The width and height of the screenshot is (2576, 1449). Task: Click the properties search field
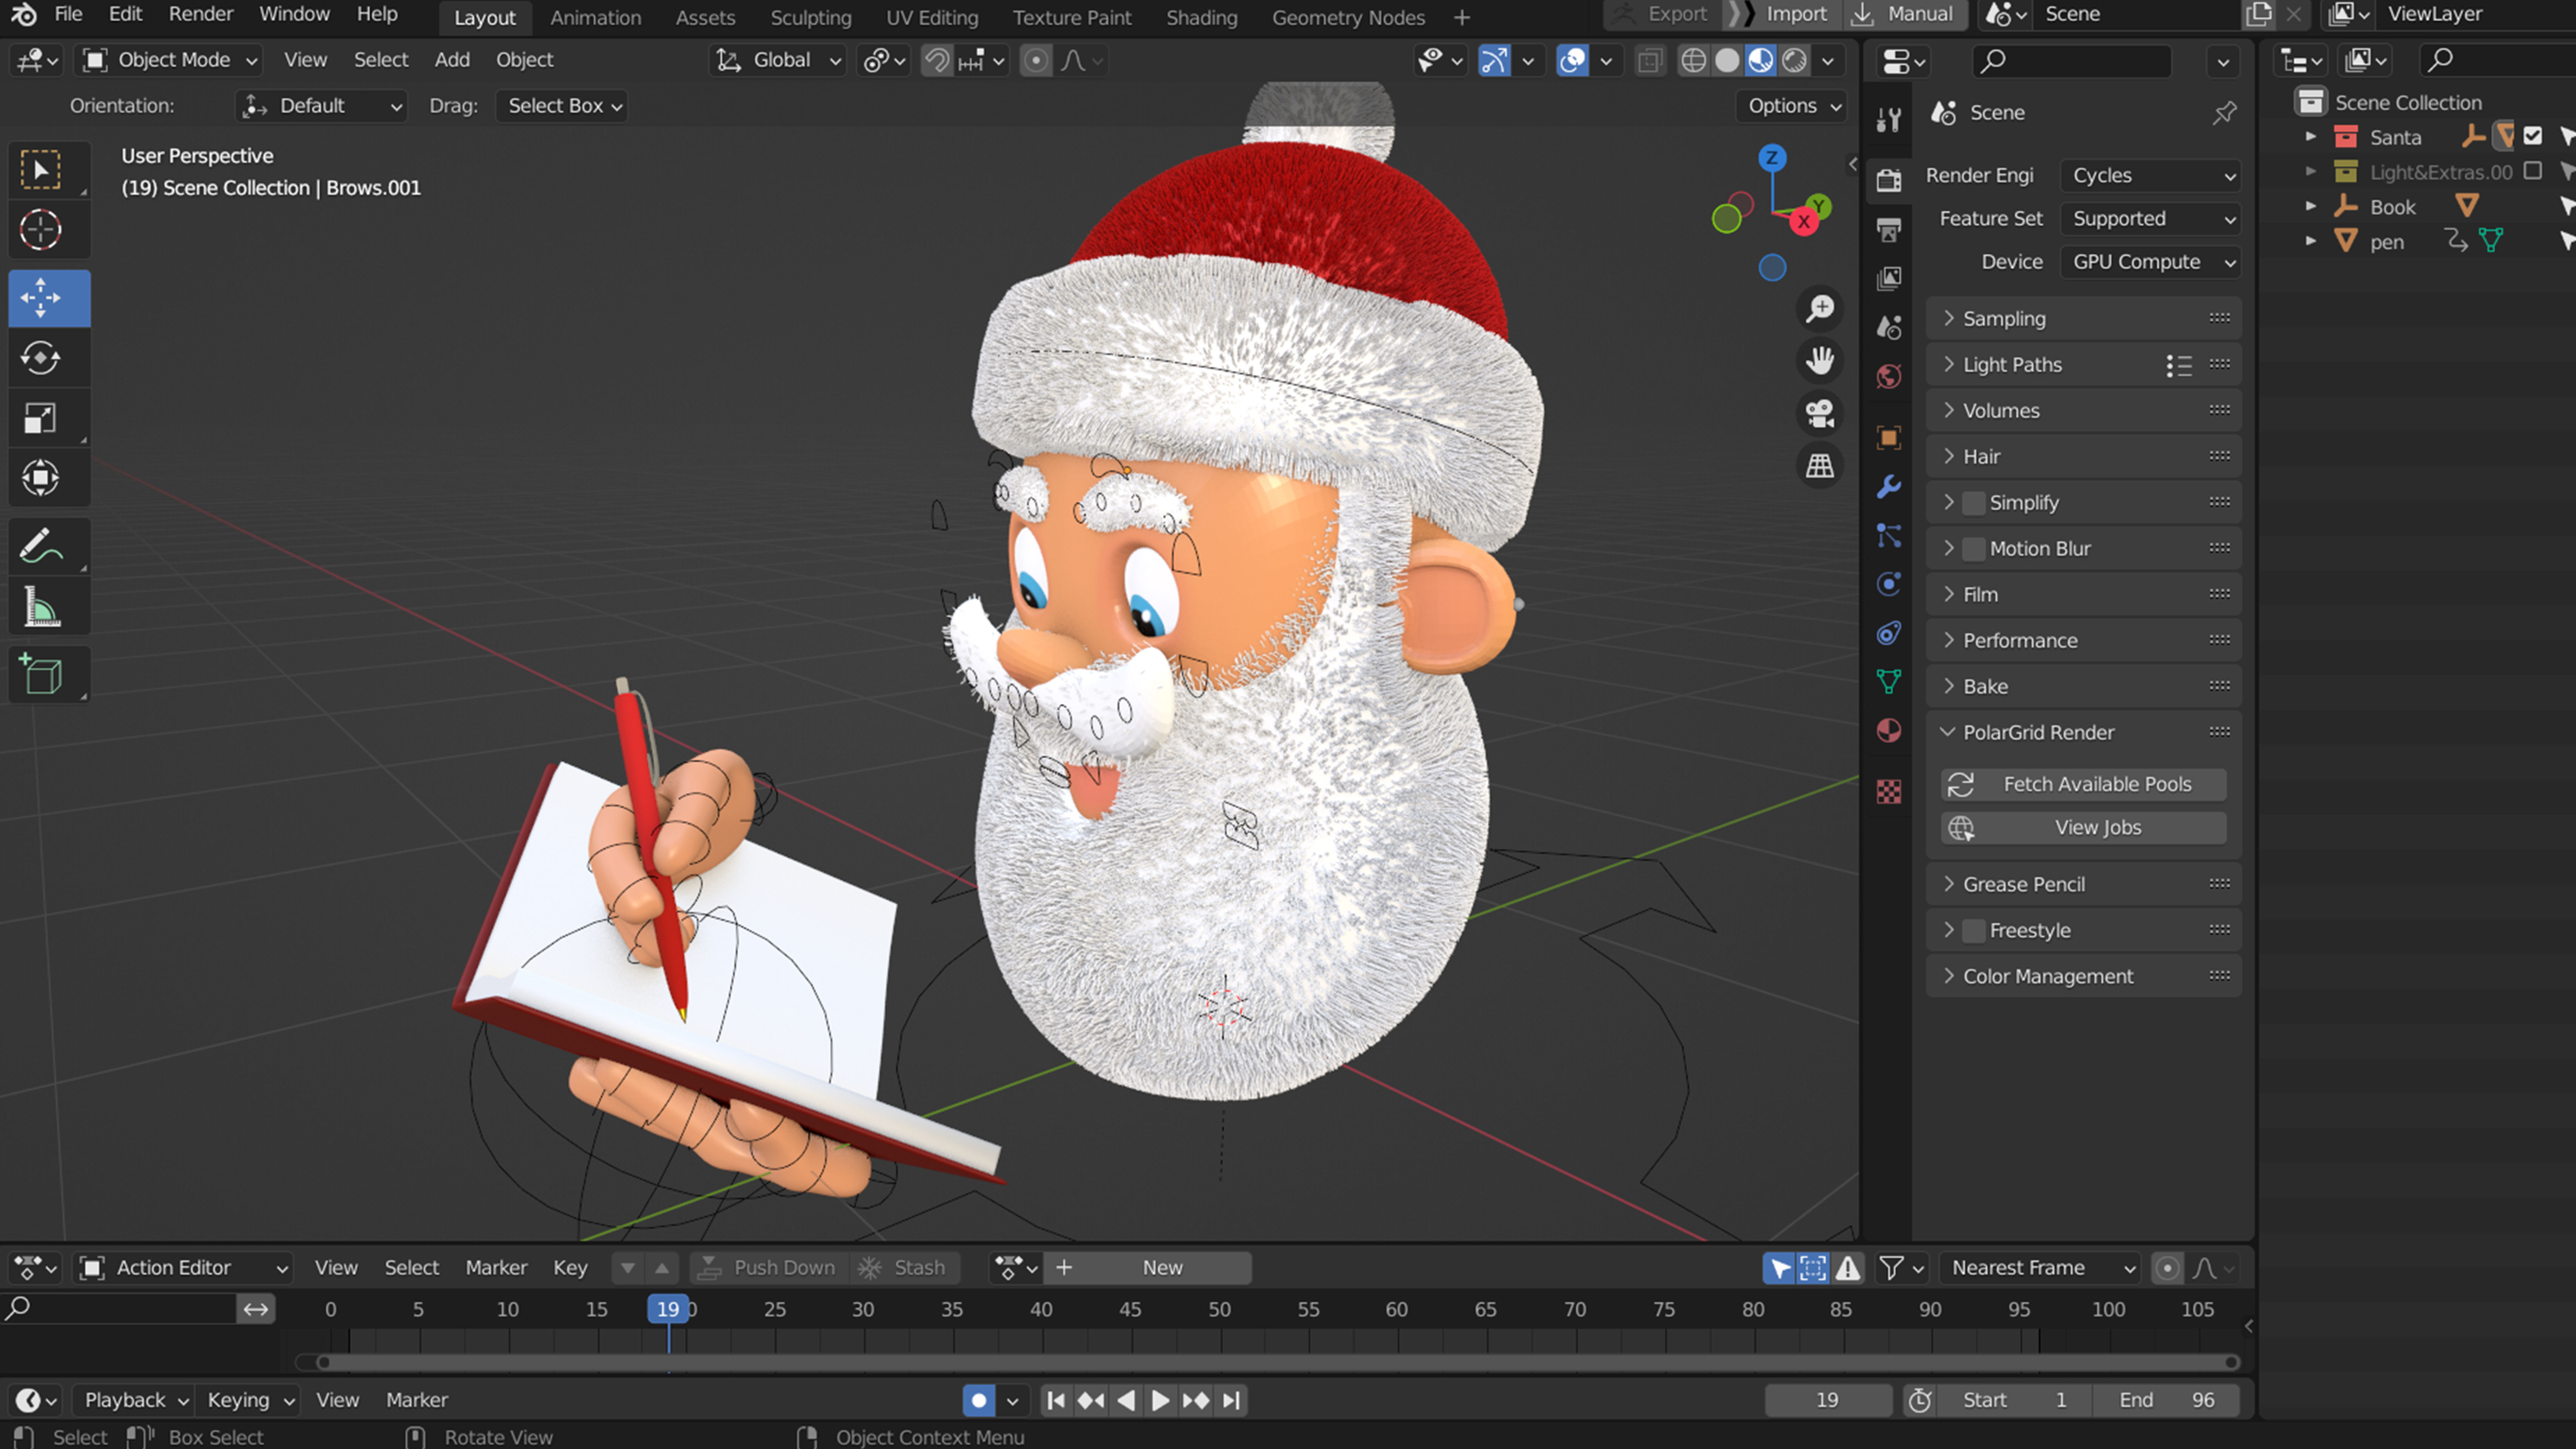[2072, 61]
